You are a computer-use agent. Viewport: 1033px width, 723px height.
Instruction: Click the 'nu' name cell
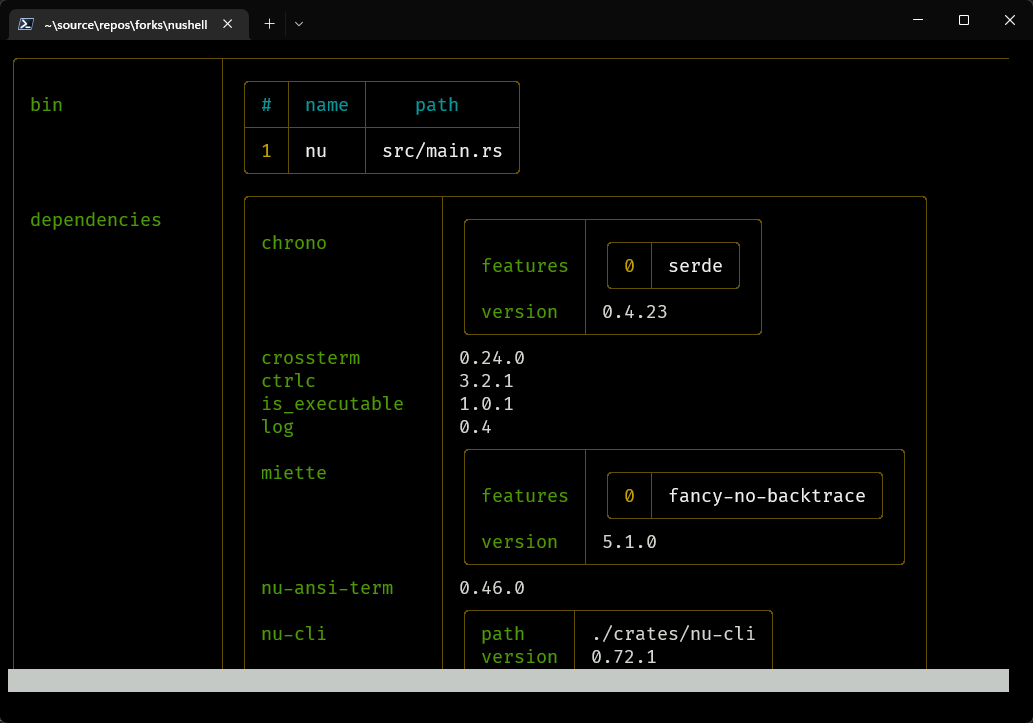(316, 151)
